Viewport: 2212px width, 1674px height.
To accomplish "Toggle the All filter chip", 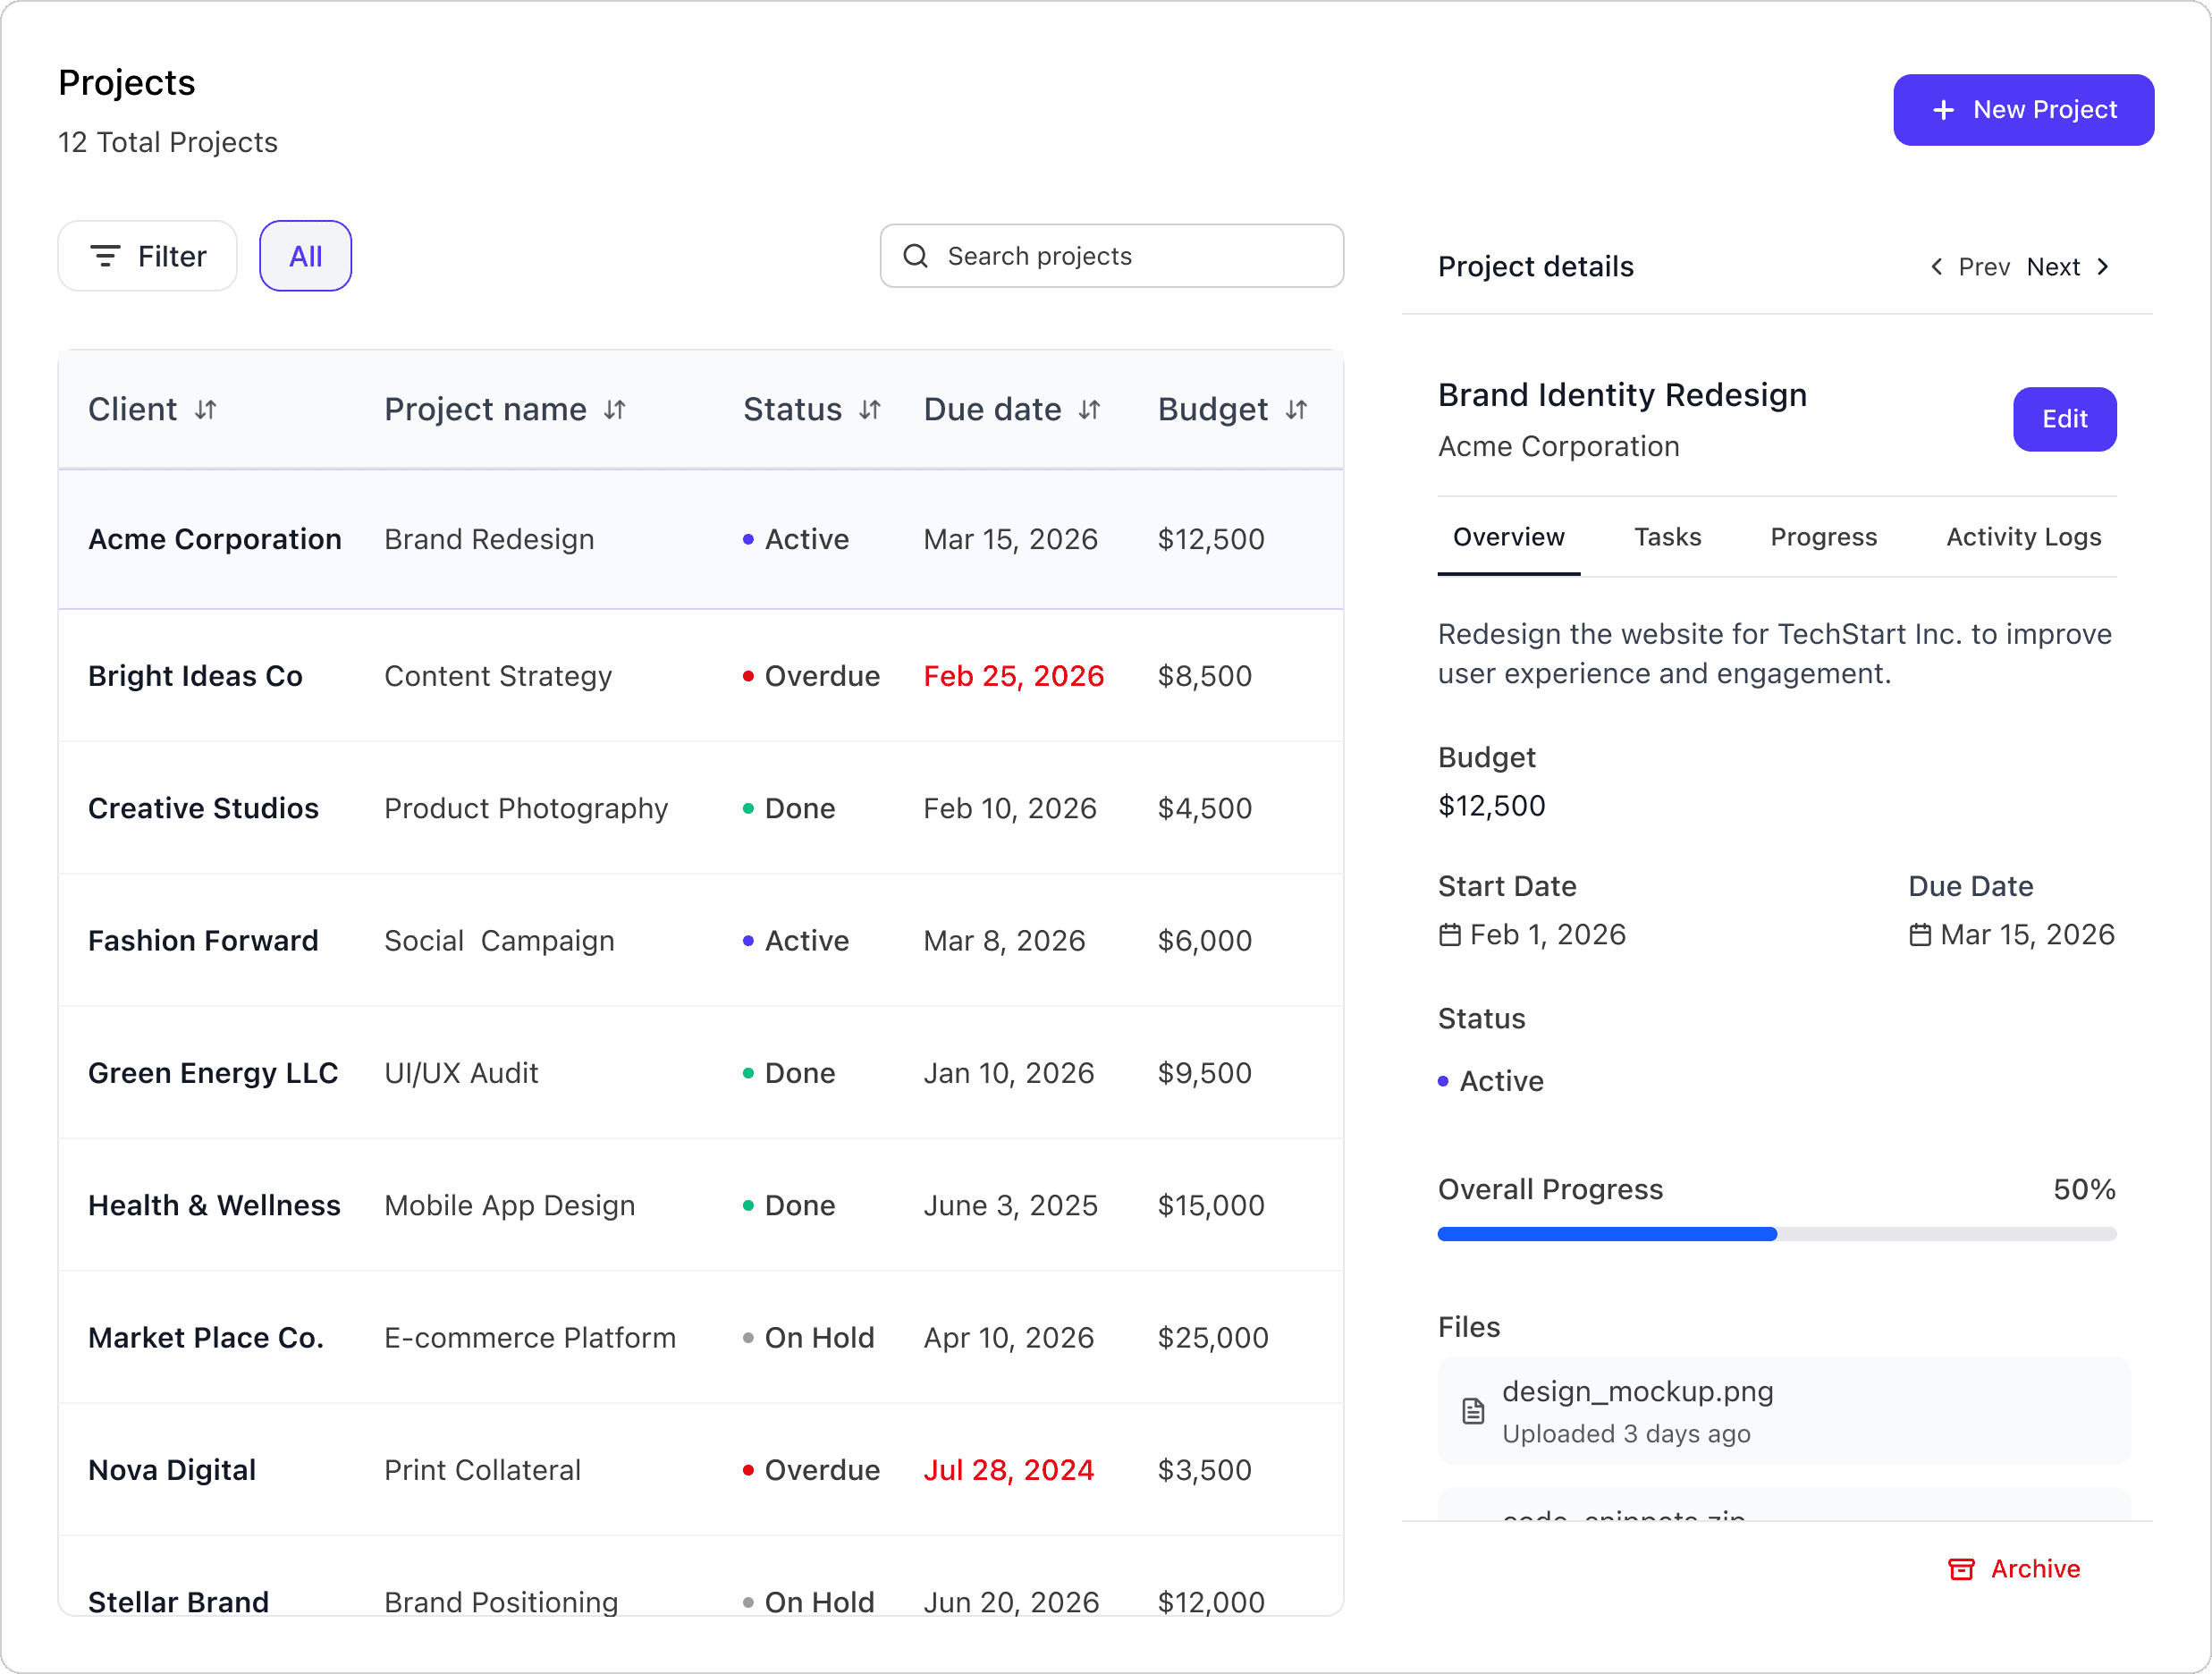I will [x=305, y=257].
